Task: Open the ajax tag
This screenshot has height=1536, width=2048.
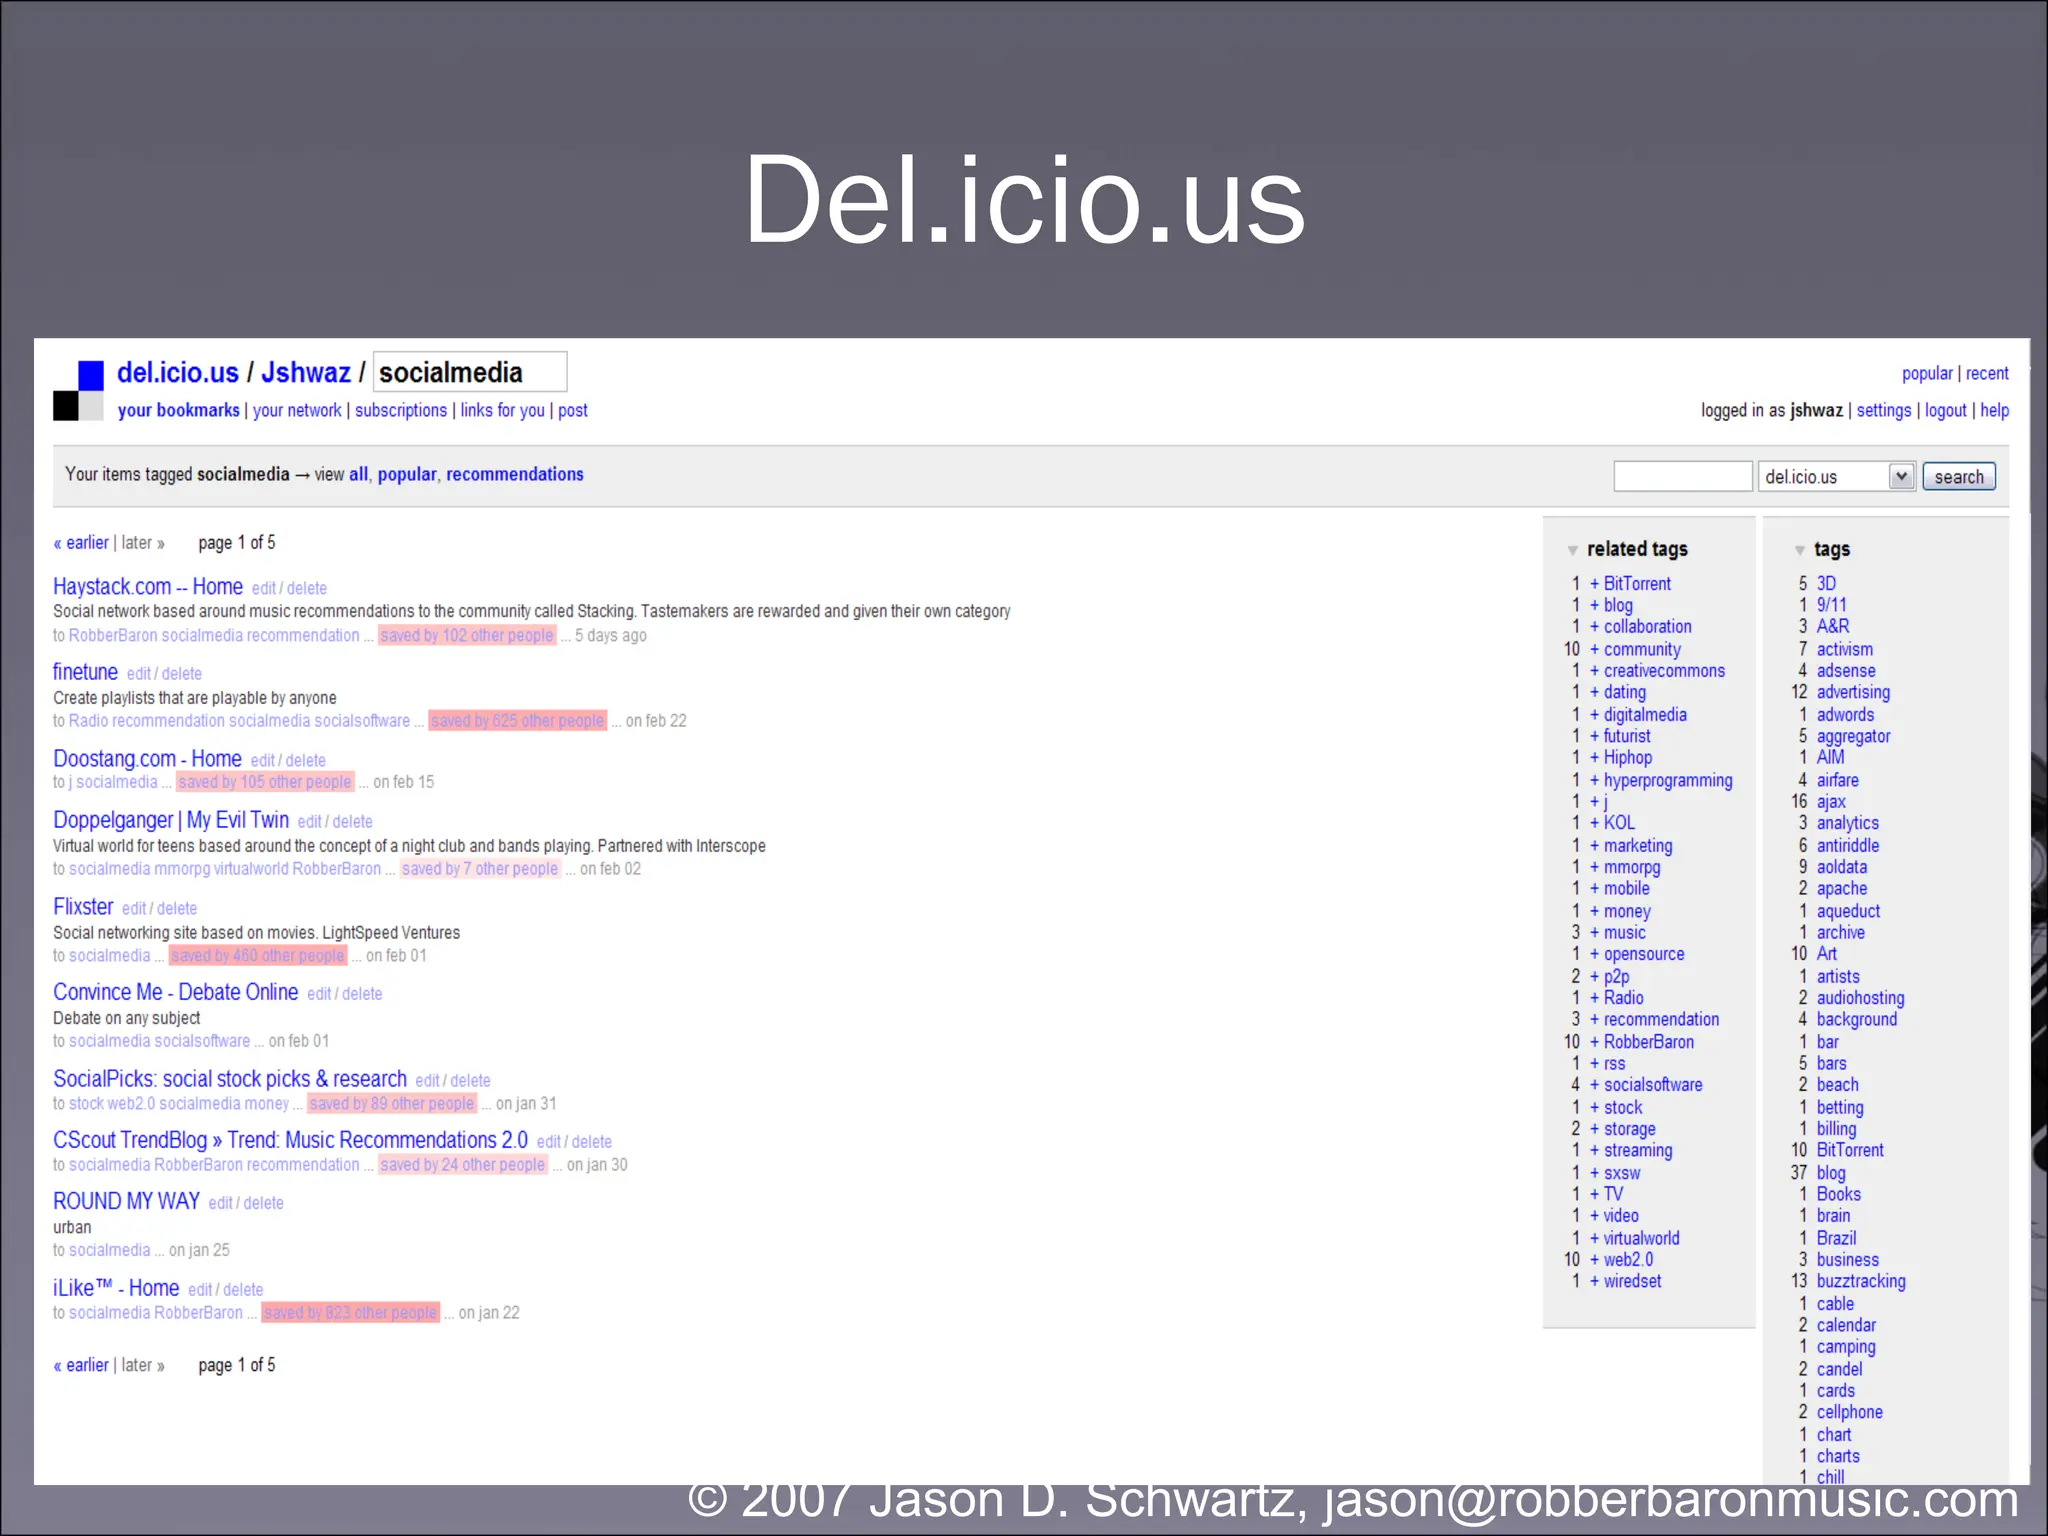Action: (x=1831, y=802)
